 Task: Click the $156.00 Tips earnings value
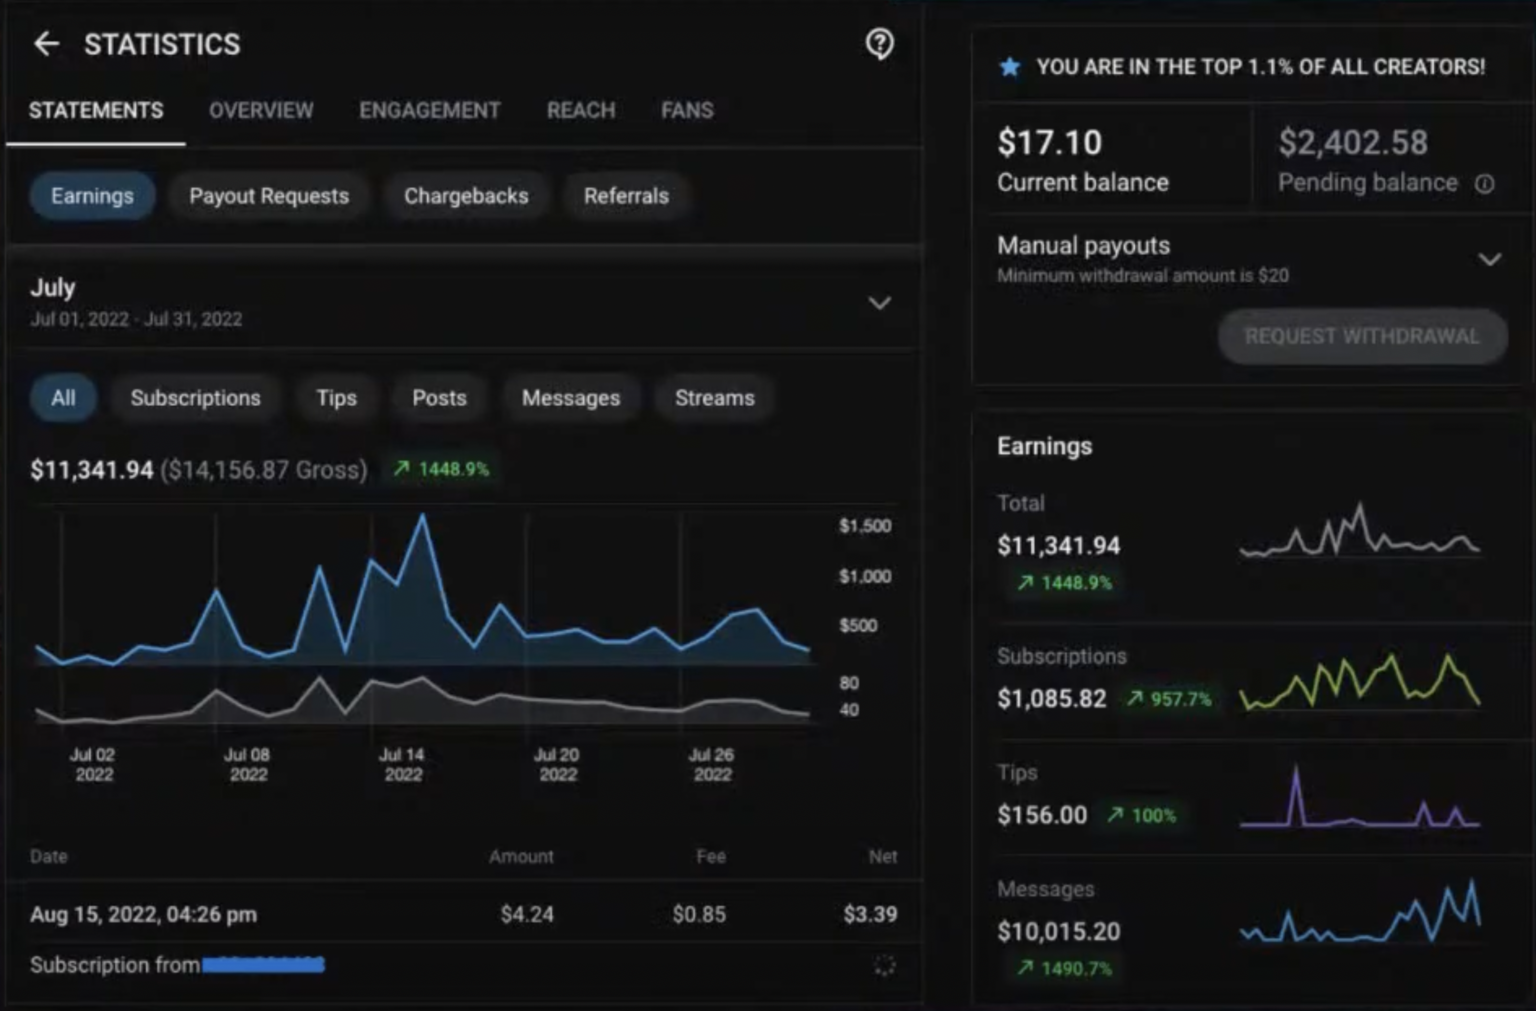[1042, 815]
